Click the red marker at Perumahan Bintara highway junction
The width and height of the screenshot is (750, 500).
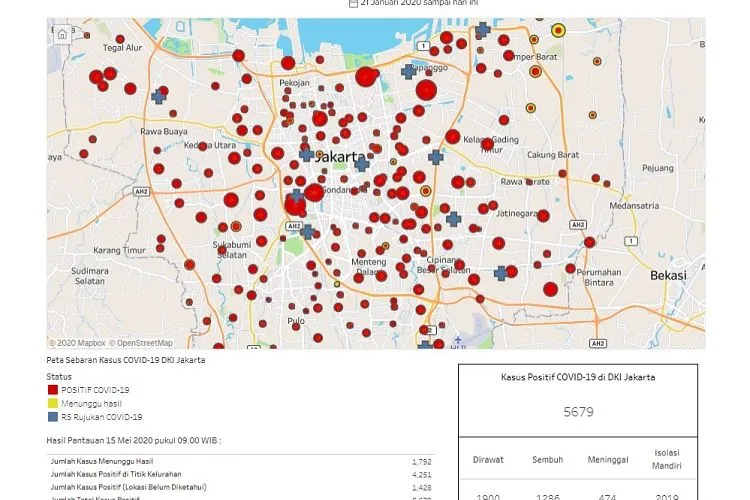(x=590, y=242)
